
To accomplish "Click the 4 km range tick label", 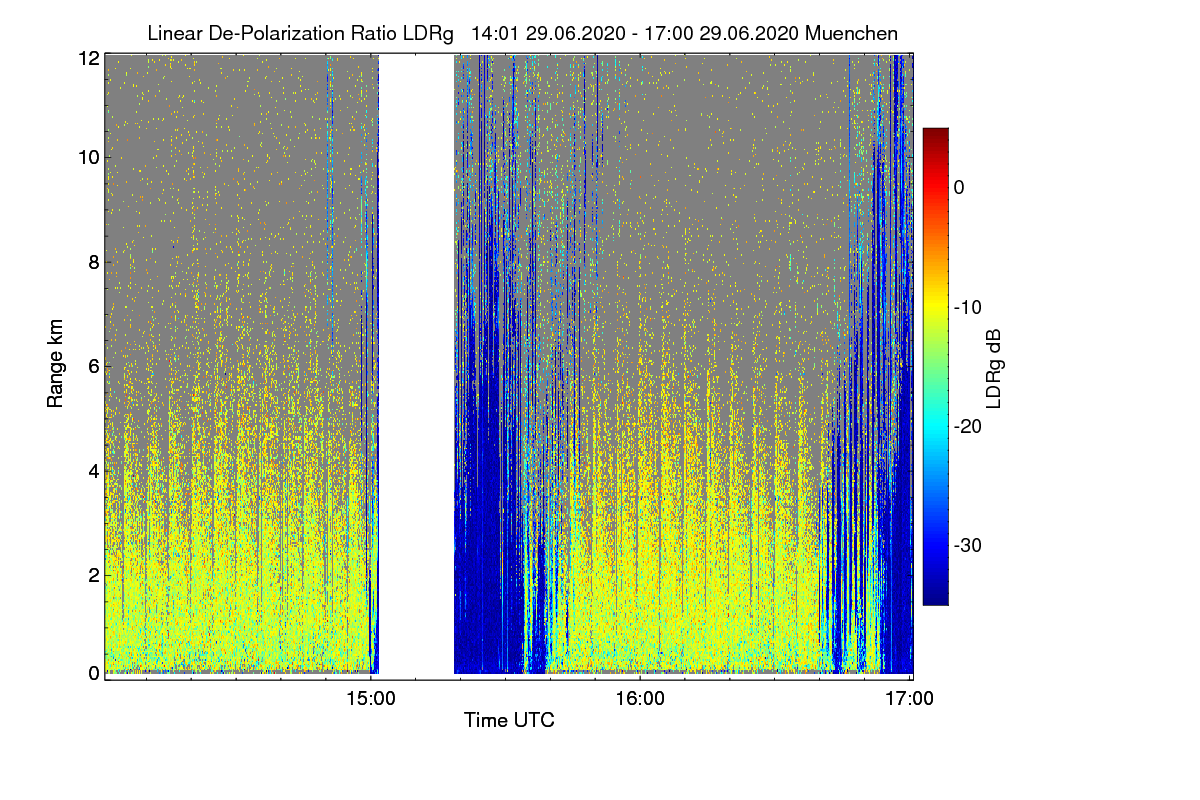I will coord(93,470).
